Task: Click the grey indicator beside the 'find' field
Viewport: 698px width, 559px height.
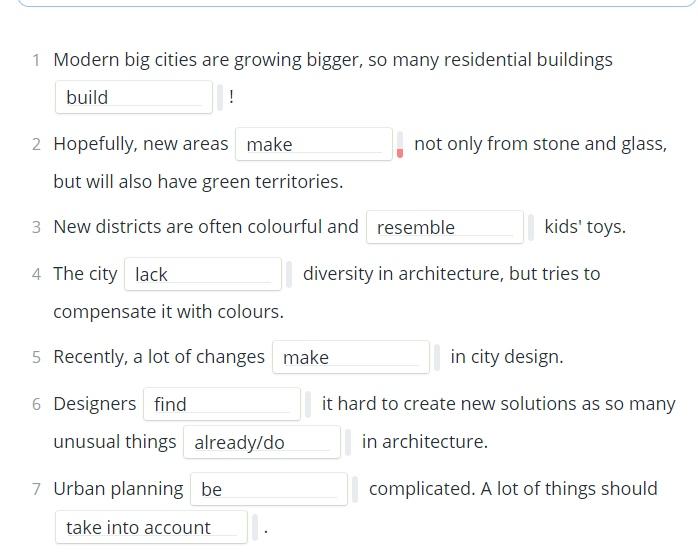Action: (308, 405)
